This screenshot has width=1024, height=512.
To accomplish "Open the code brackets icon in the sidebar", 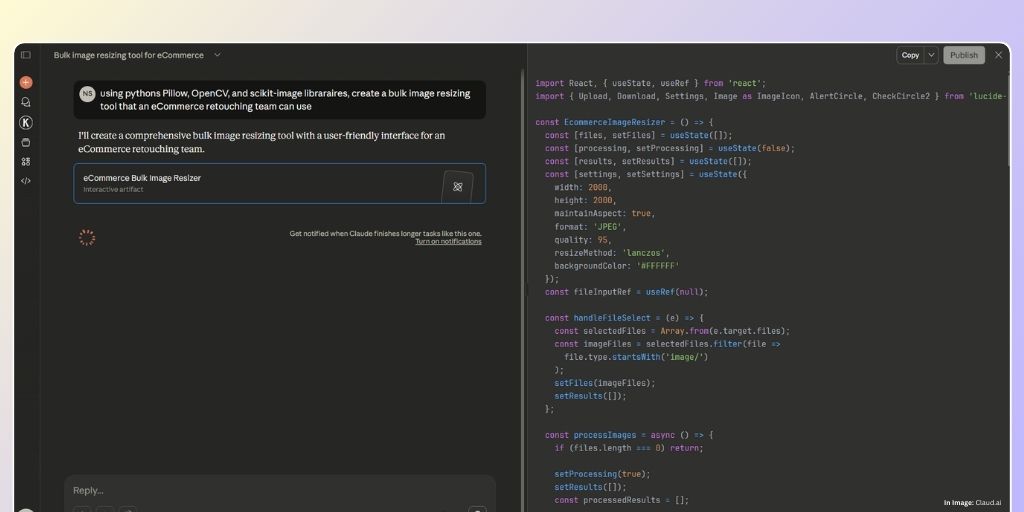I will [26, 181].
